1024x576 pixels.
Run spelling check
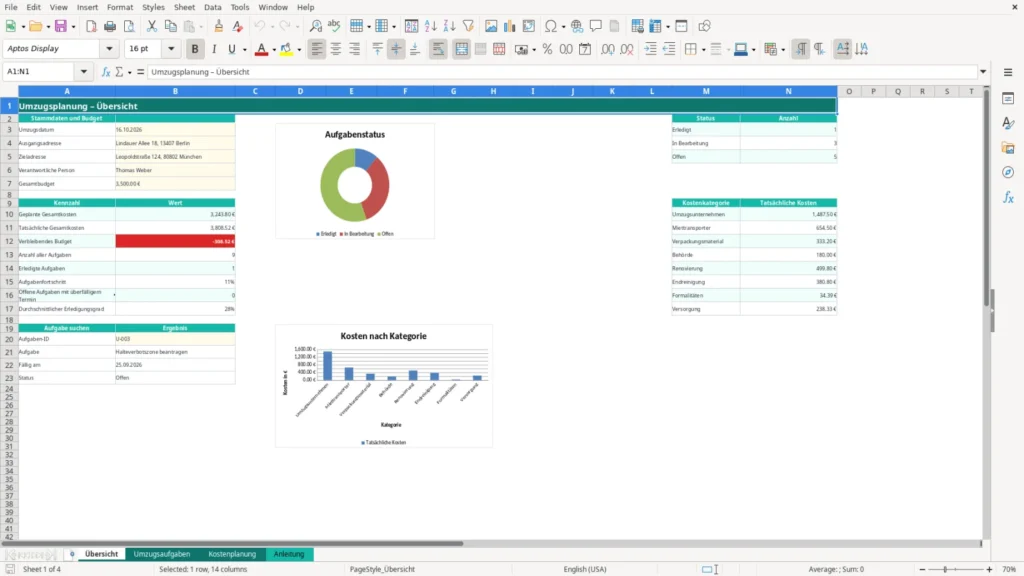point(334,26)
